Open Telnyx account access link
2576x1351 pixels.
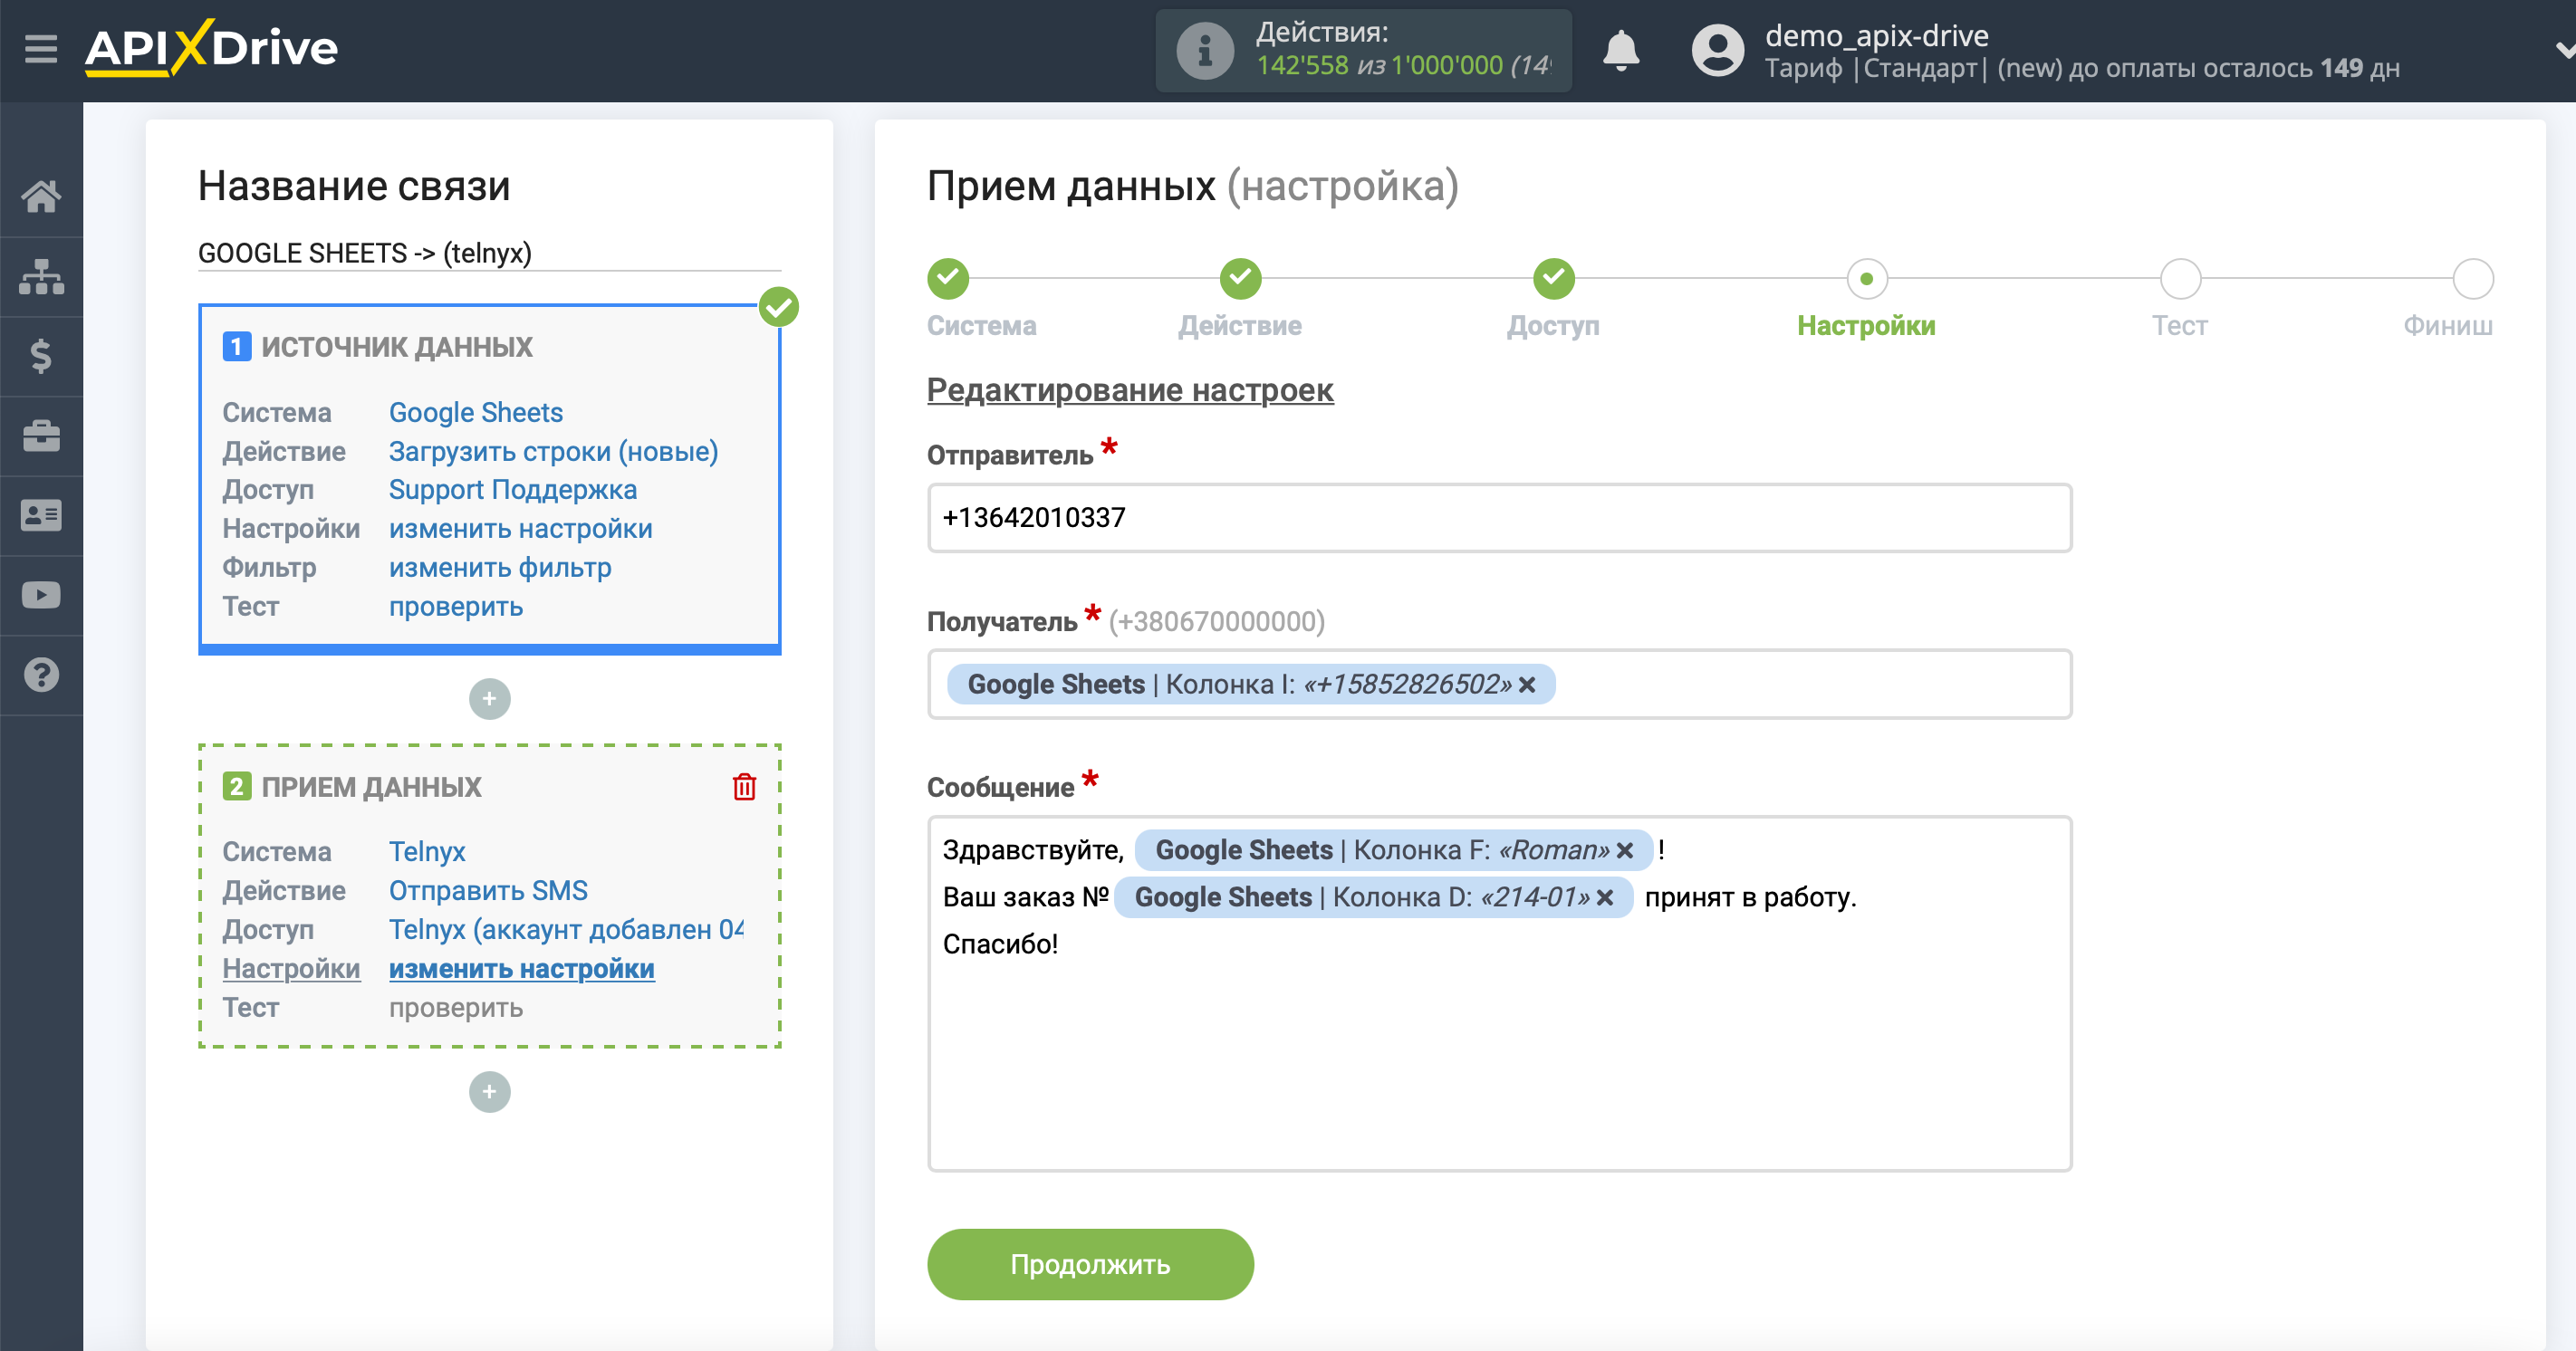tap(566, 929)
